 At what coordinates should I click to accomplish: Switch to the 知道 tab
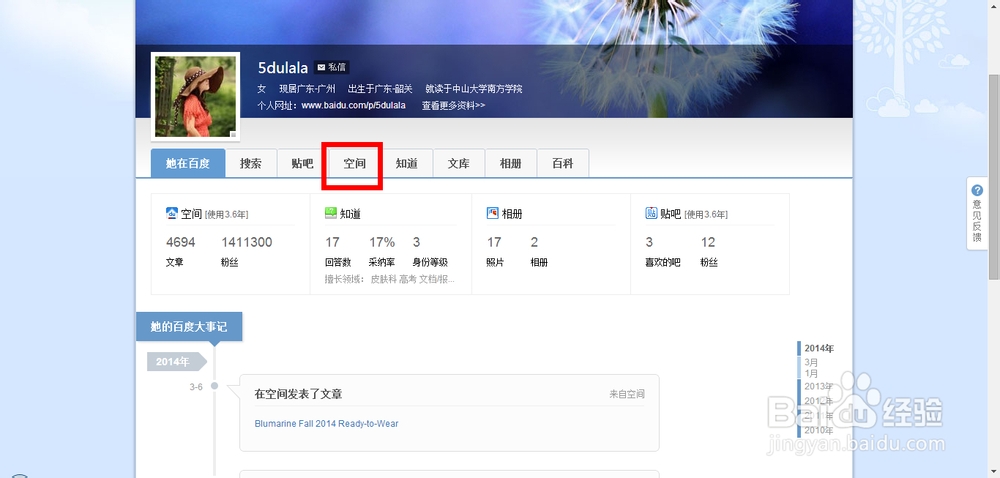407,163
